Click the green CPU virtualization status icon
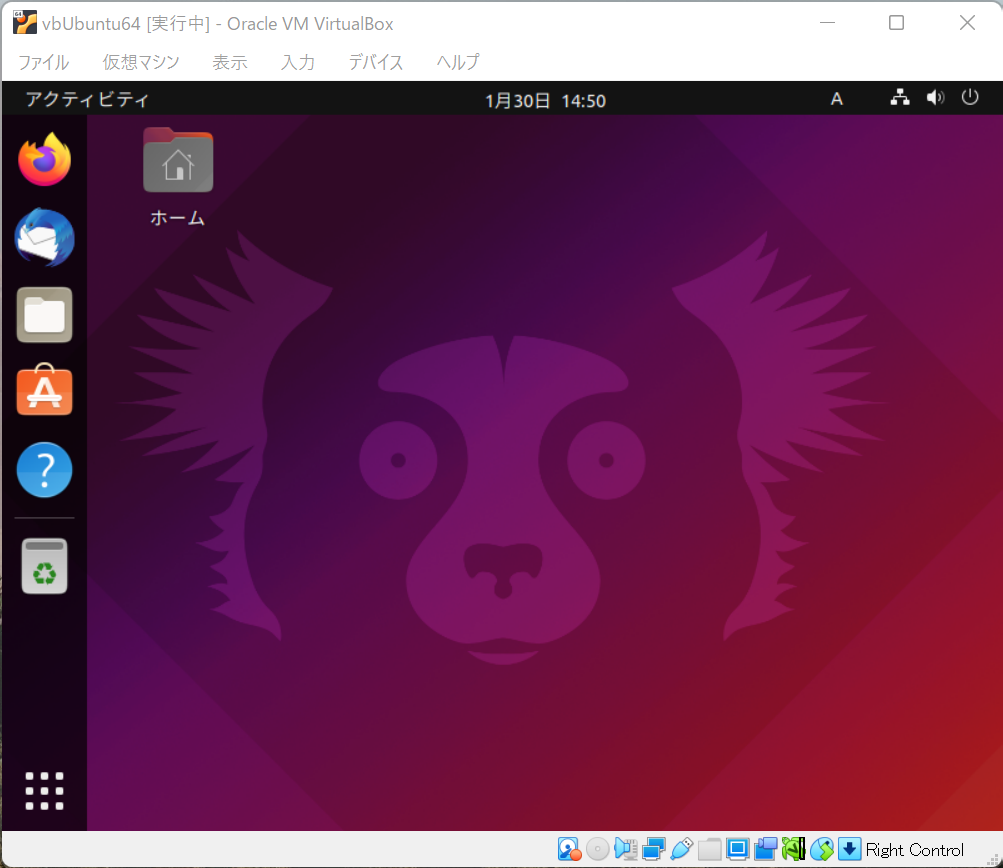This screenshot has width=1003, height=868. point(794,849)
